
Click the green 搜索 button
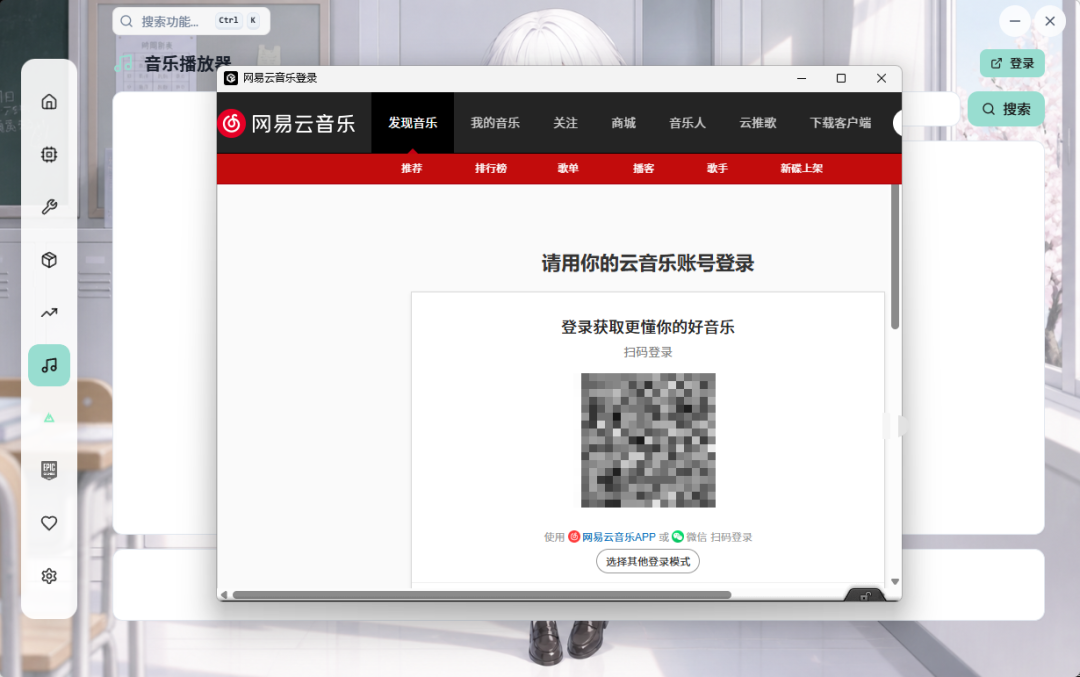1006,109
